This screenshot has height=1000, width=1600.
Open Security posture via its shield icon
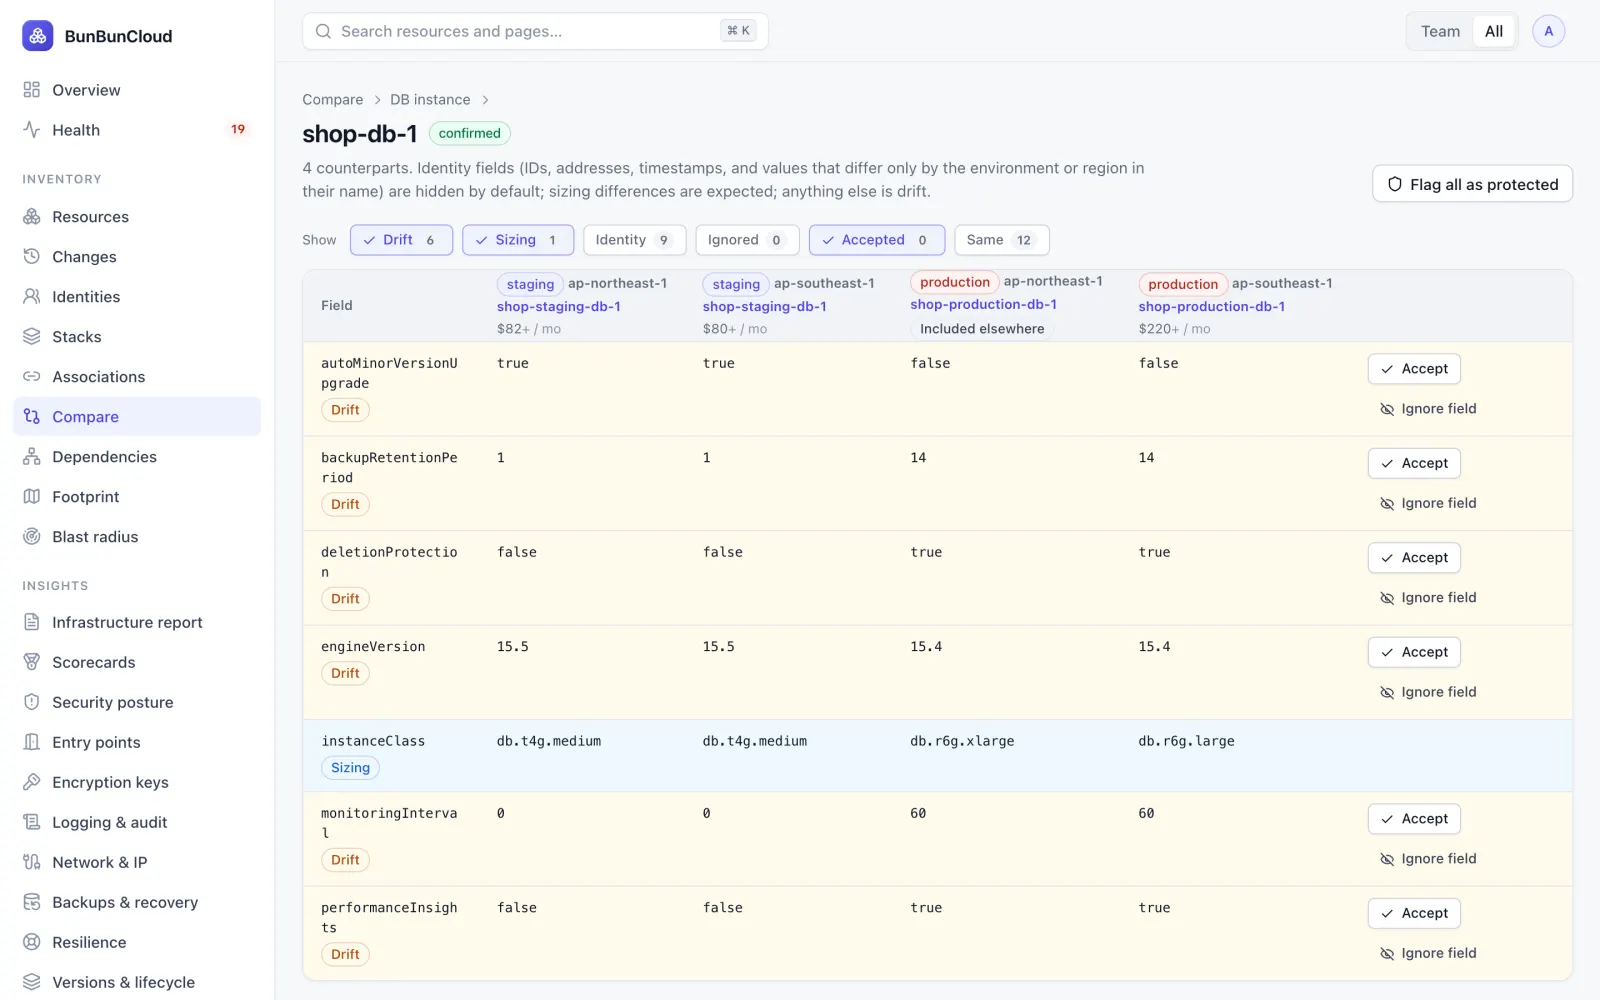[x=32, y=702]
